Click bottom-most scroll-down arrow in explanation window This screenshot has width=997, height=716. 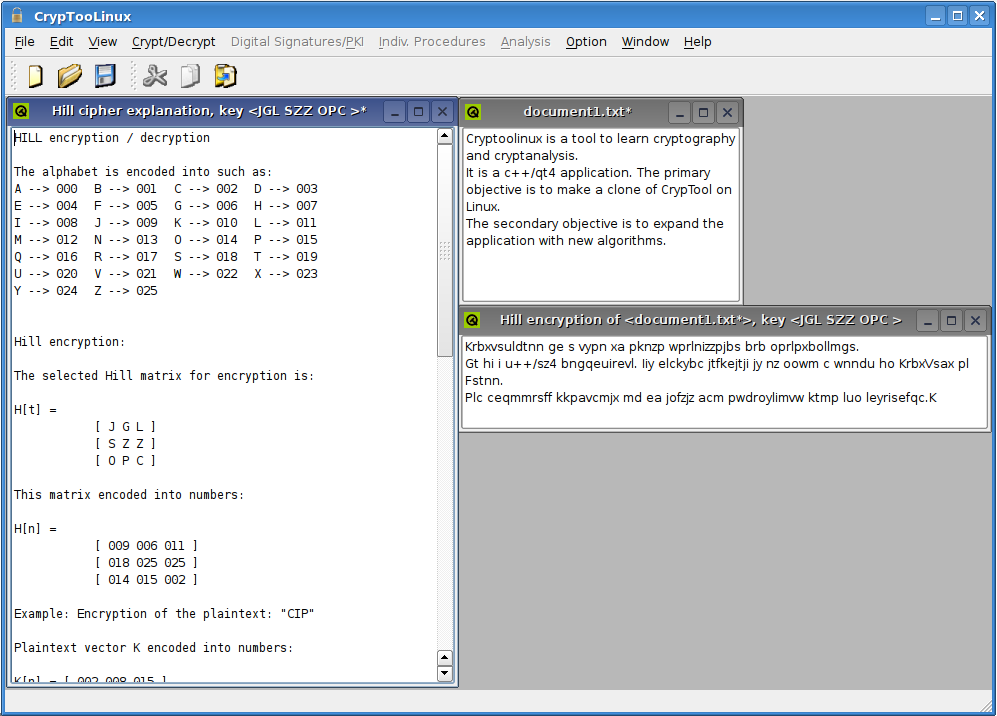point(444,673)
